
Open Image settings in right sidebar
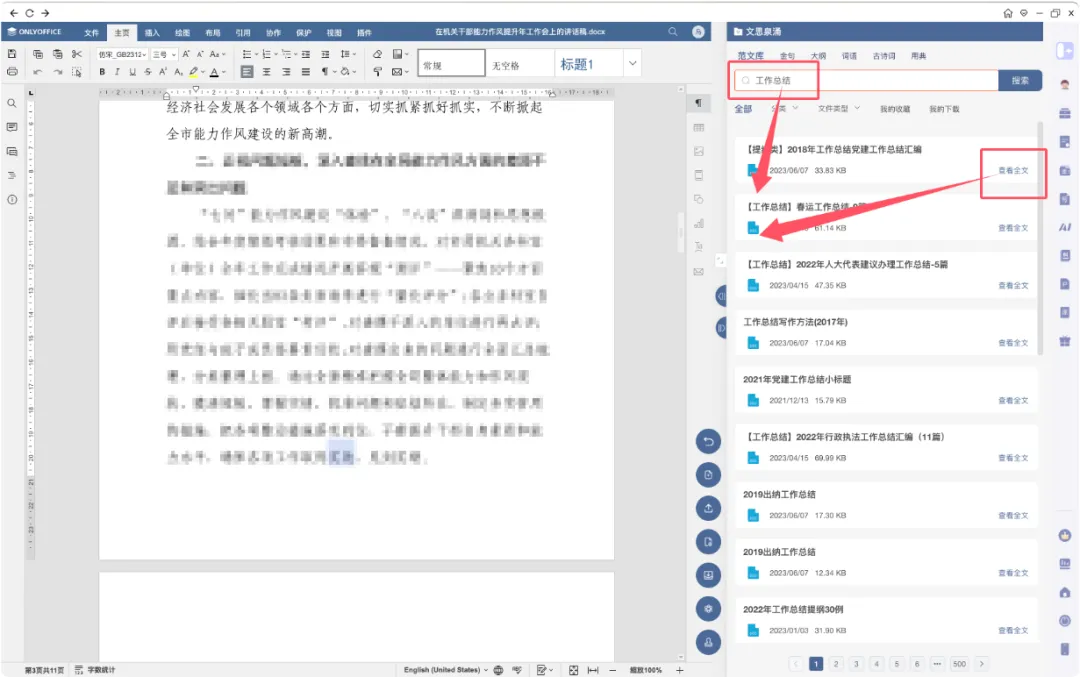[698, 152]
